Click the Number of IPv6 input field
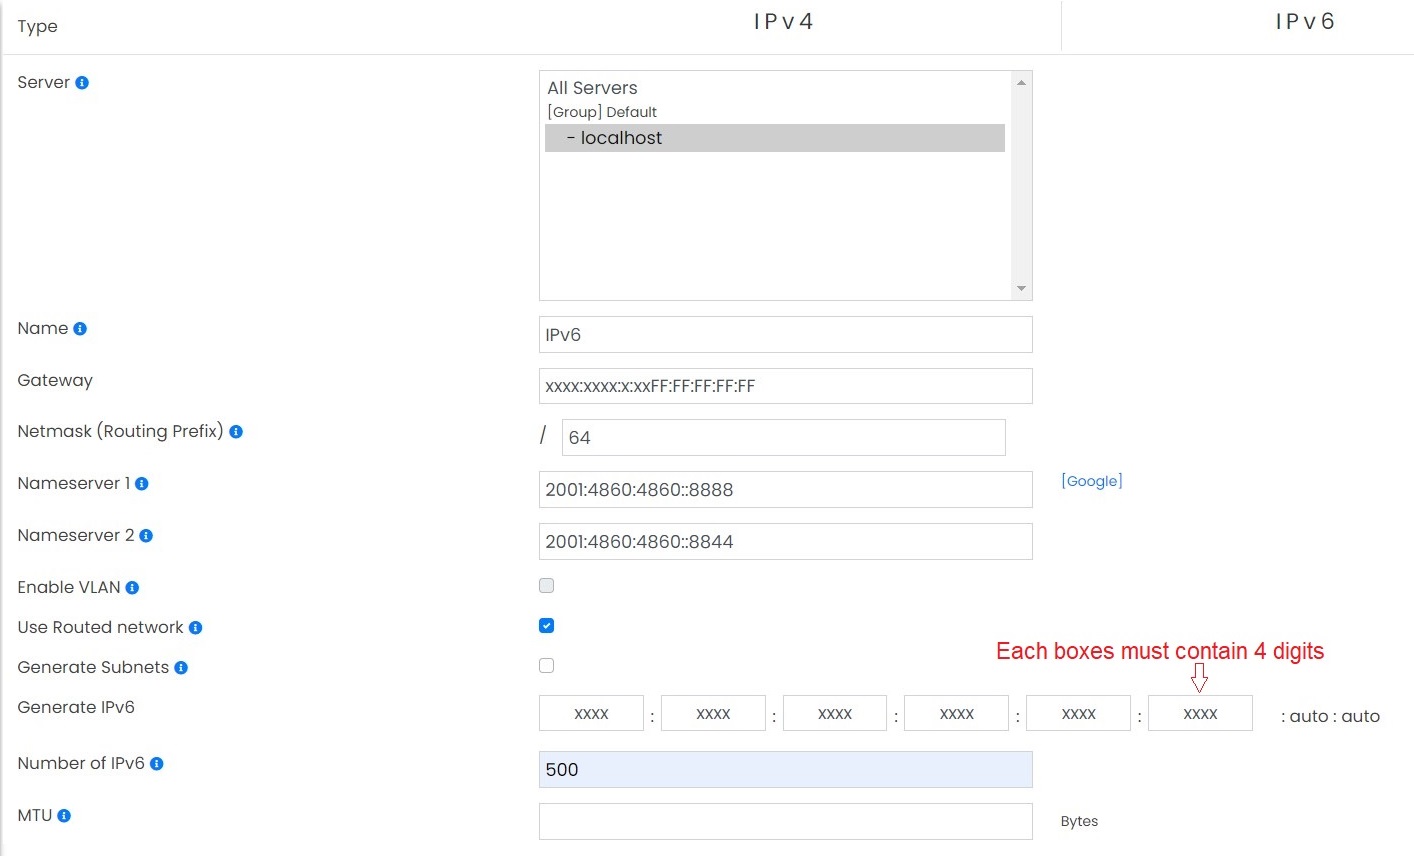Image resolution: width=1414 pixels, height=856 pixels. pyautogui.click(x=785, y=769)
